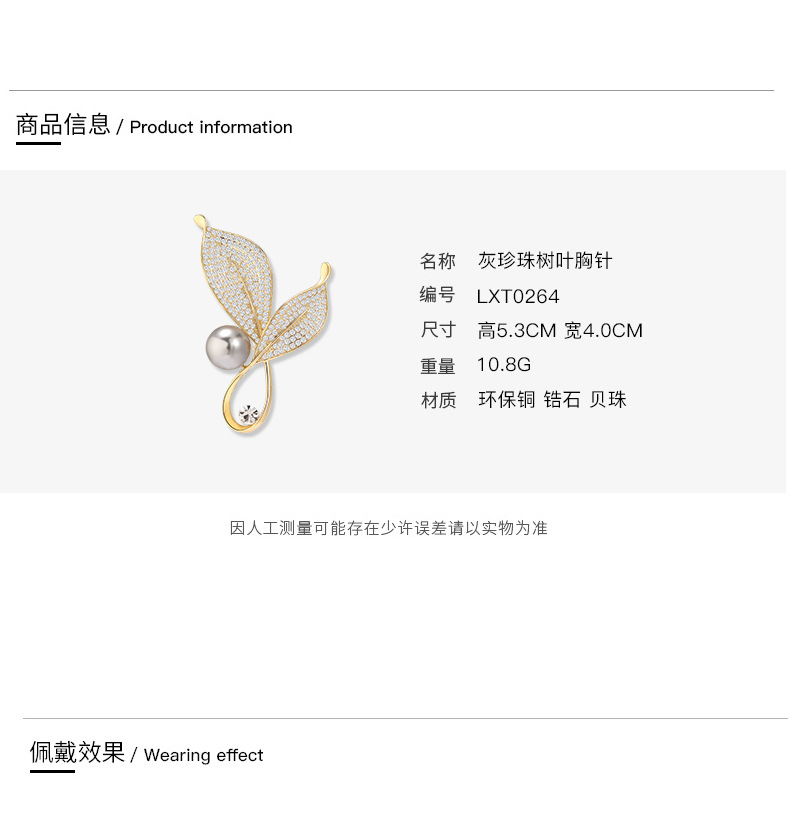Screen dimensions: 790x826
Task: Click the grey pearl on the brooch
Action: click(x=228, y=348)
